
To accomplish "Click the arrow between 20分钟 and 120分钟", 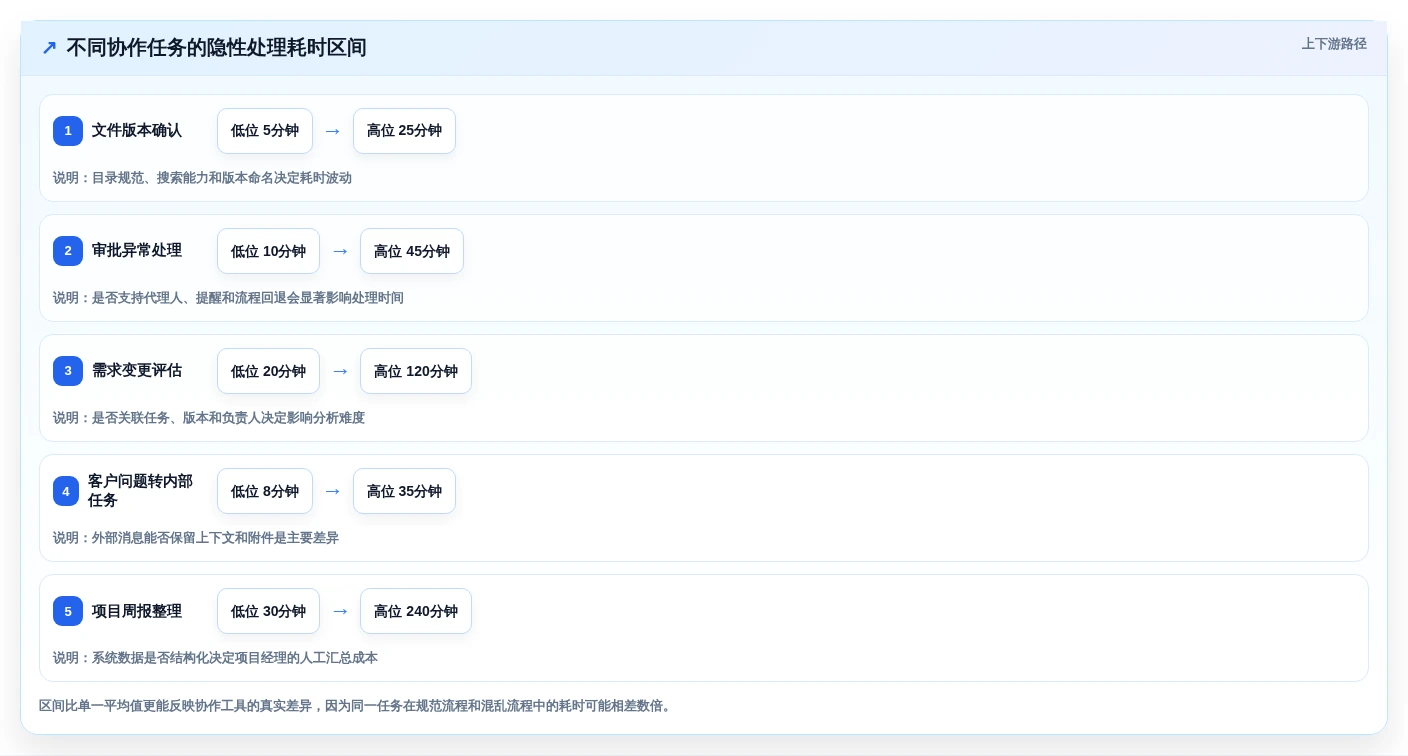I will [340, 371].
